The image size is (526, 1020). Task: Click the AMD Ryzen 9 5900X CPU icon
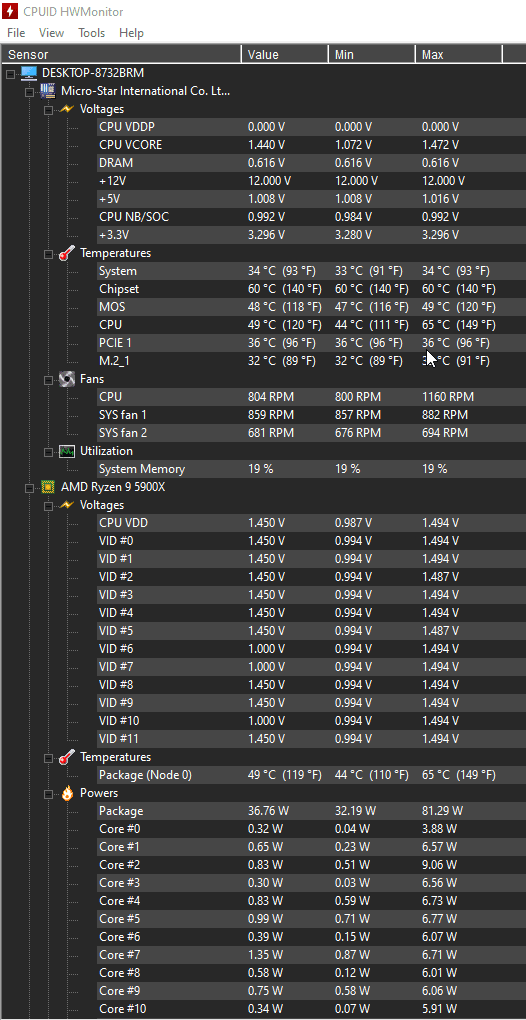pyautogui.click(x=47, y=487)
